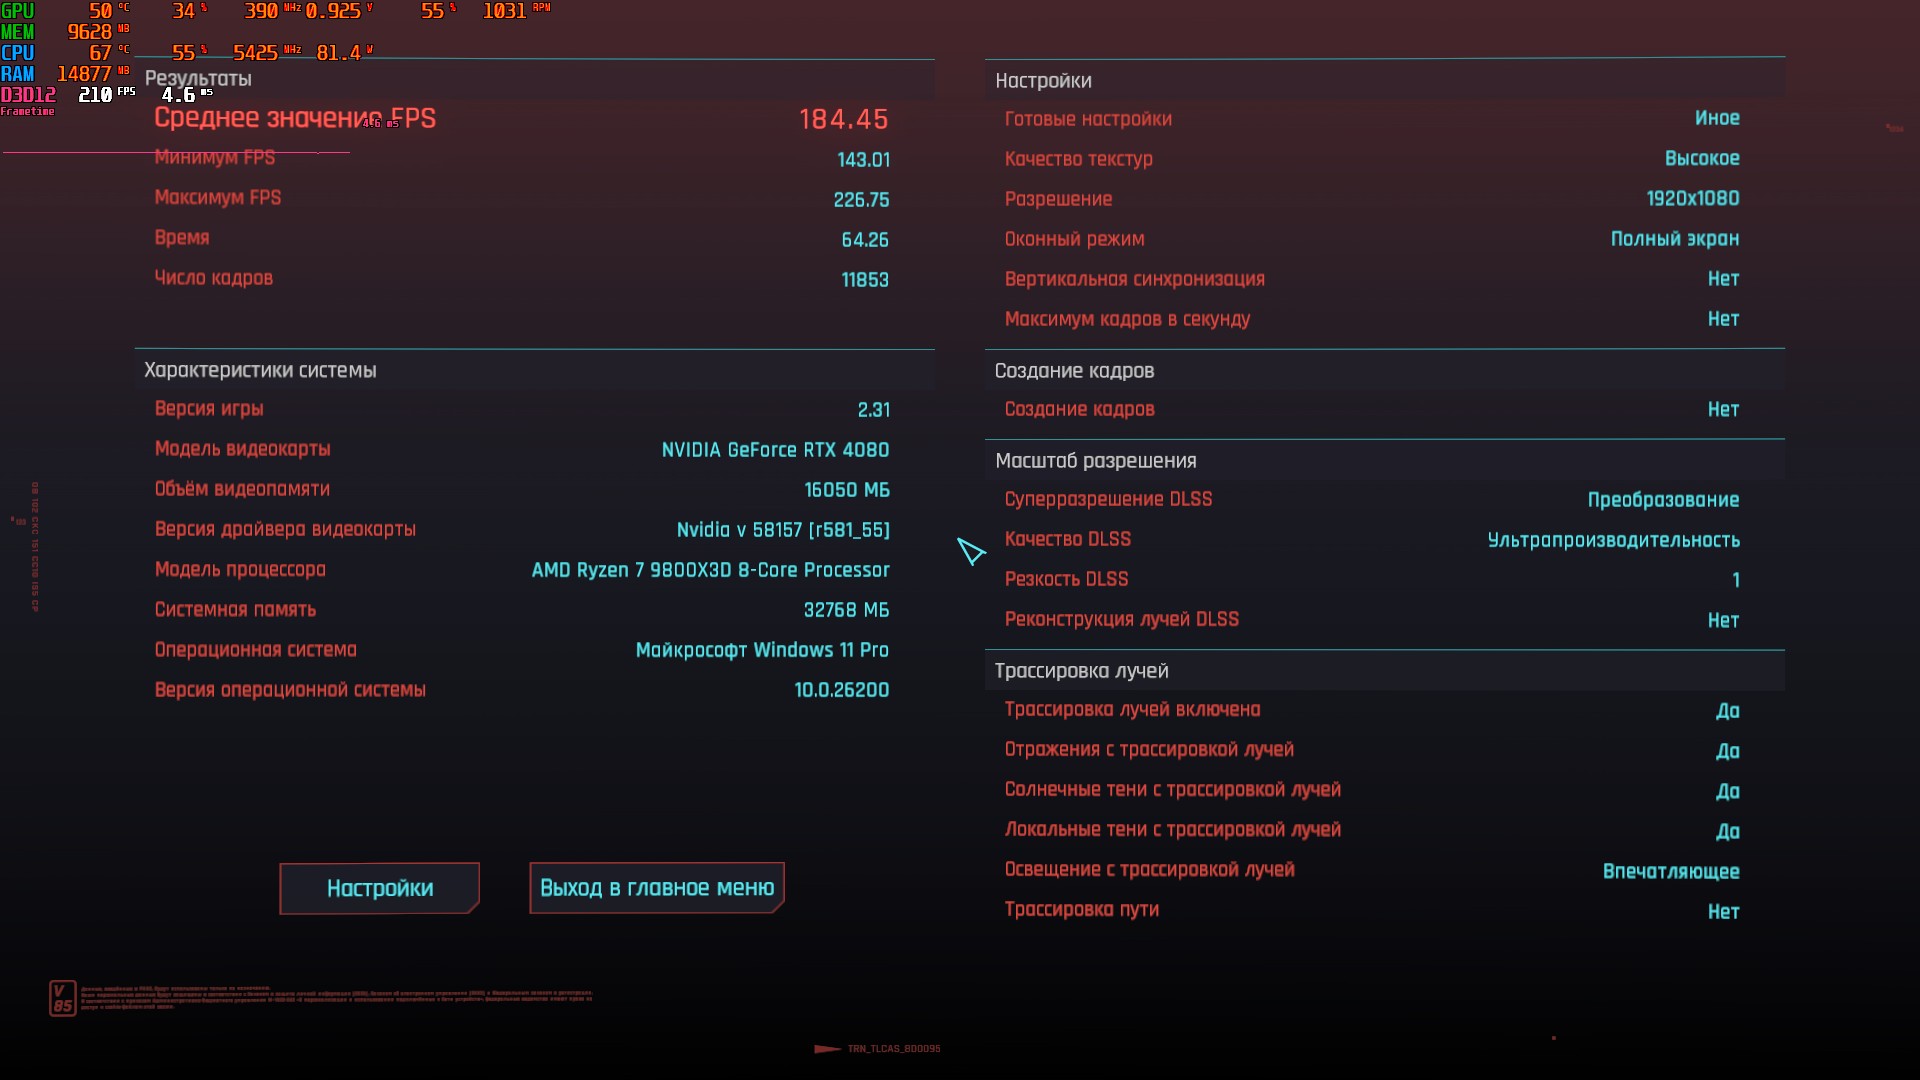Click the CPU label in overlay
This screenshot has height=1080, width=1920.
[x=18, y=53]
